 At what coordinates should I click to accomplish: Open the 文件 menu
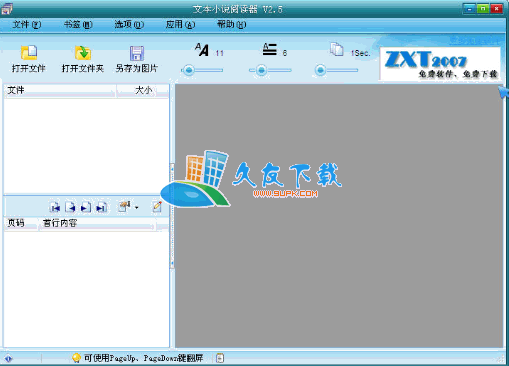[27, 25]
